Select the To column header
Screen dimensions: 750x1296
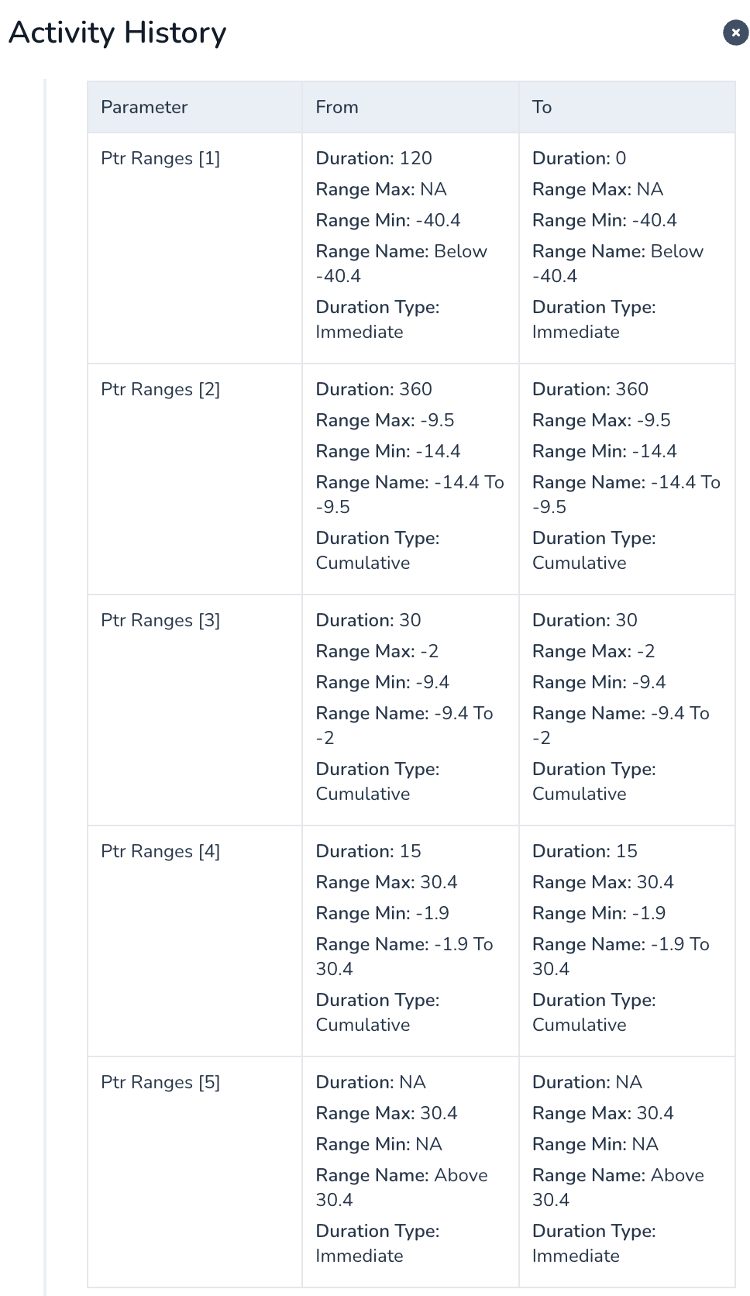(627, 107)
